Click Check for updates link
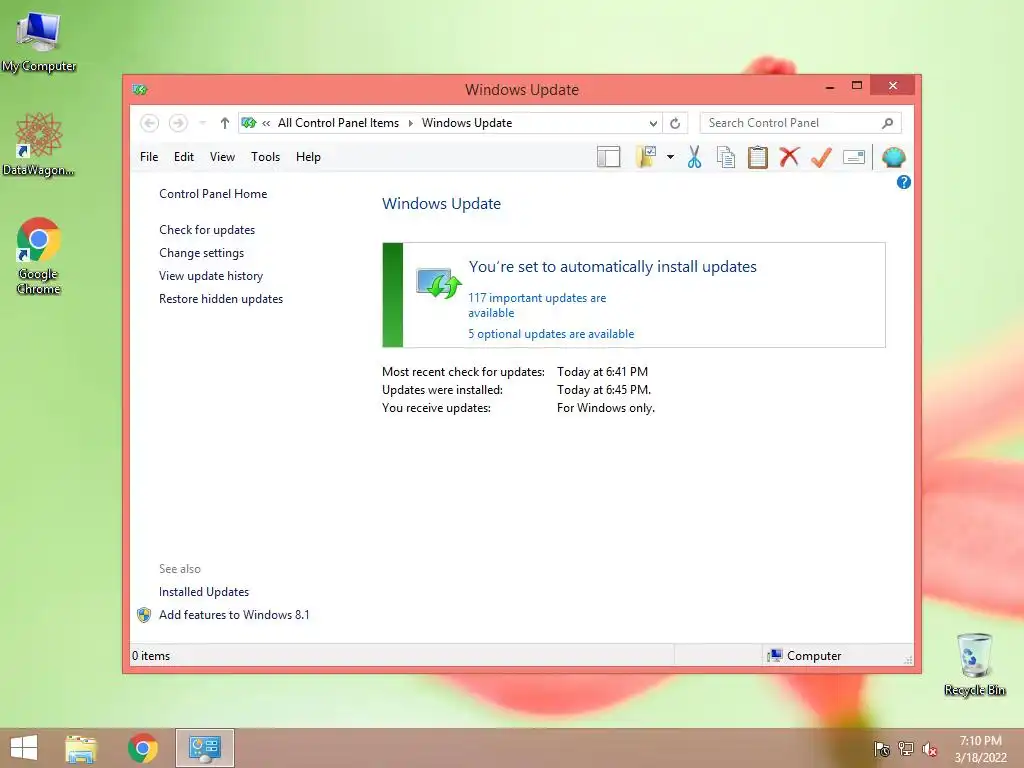This screenshot has width=1024, height=768. 207,230
